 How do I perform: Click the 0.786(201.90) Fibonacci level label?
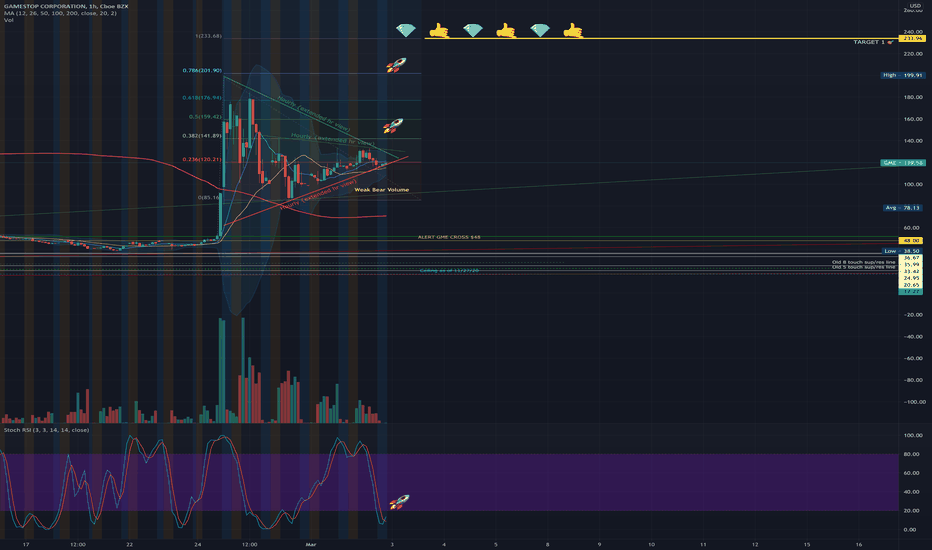click(x=202, y=70)
